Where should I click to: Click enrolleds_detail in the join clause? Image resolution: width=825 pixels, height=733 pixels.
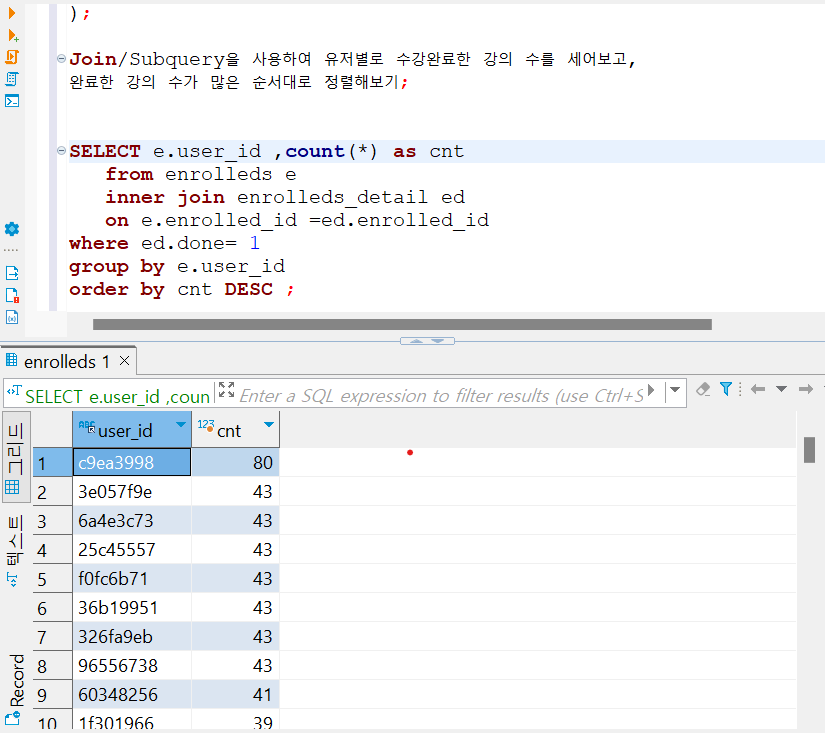point(332,197)
